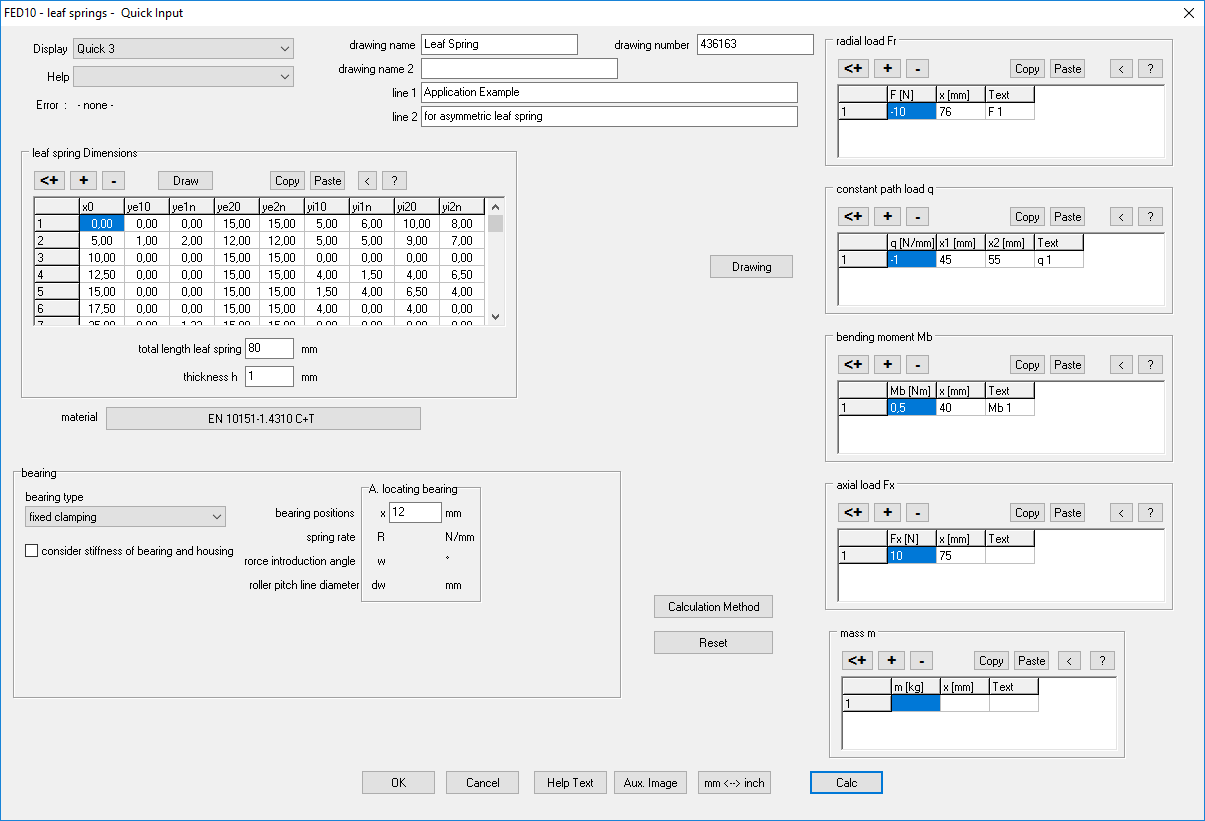The image size is (1205, 821).
Task: Click the Draw button above dimensions table
Action: click(185, 181)
